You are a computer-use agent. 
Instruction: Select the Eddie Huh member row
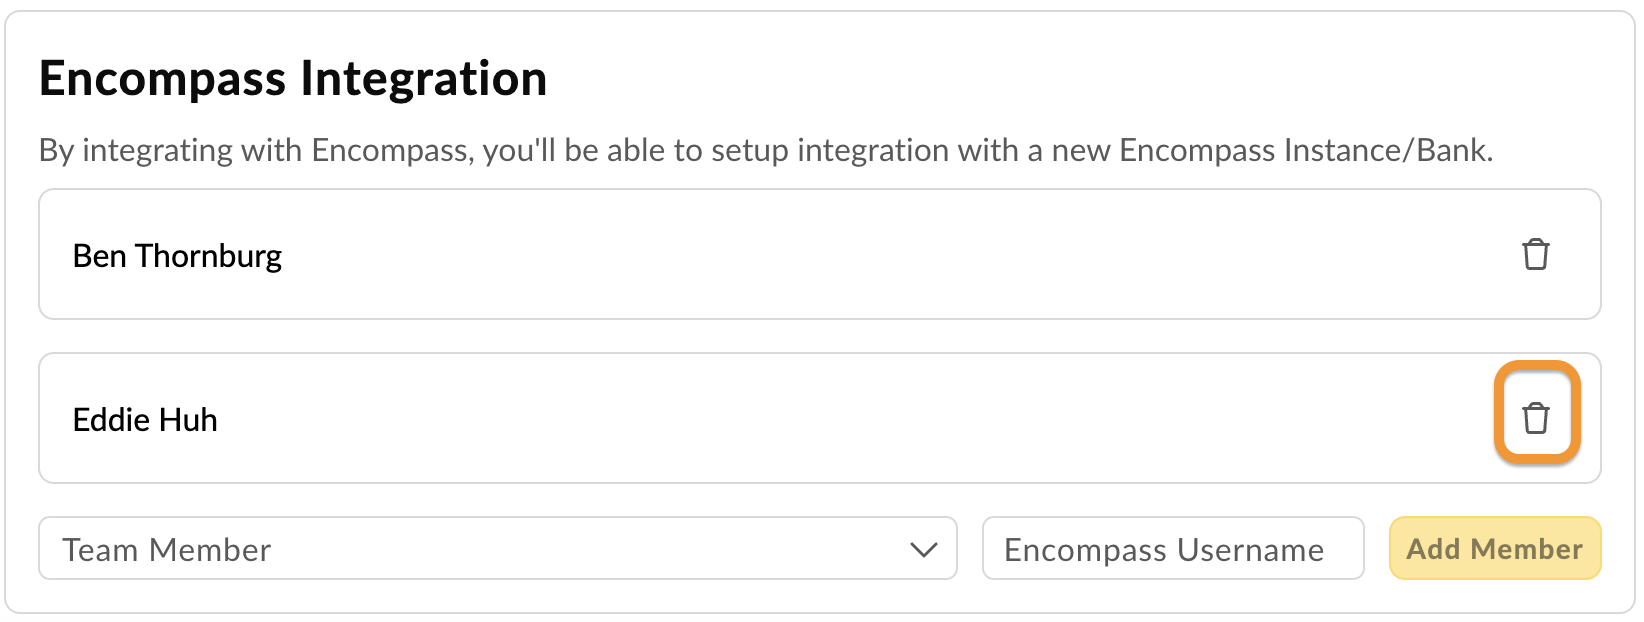(x=700, y=418)
